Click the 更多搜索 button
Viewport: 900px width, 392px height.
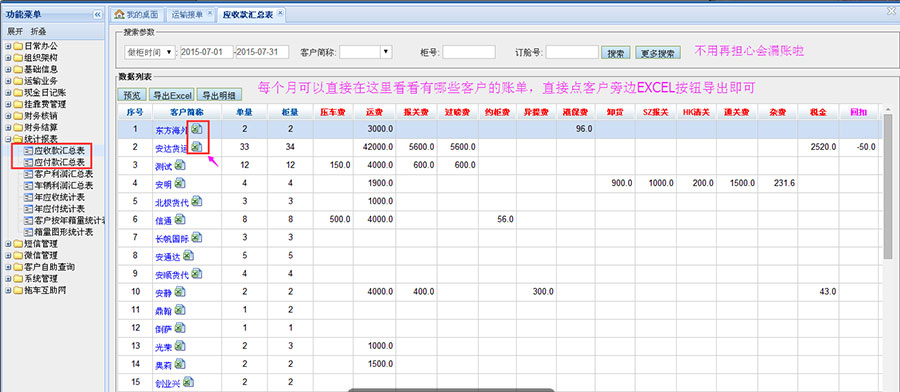click(x=658, y=53)
